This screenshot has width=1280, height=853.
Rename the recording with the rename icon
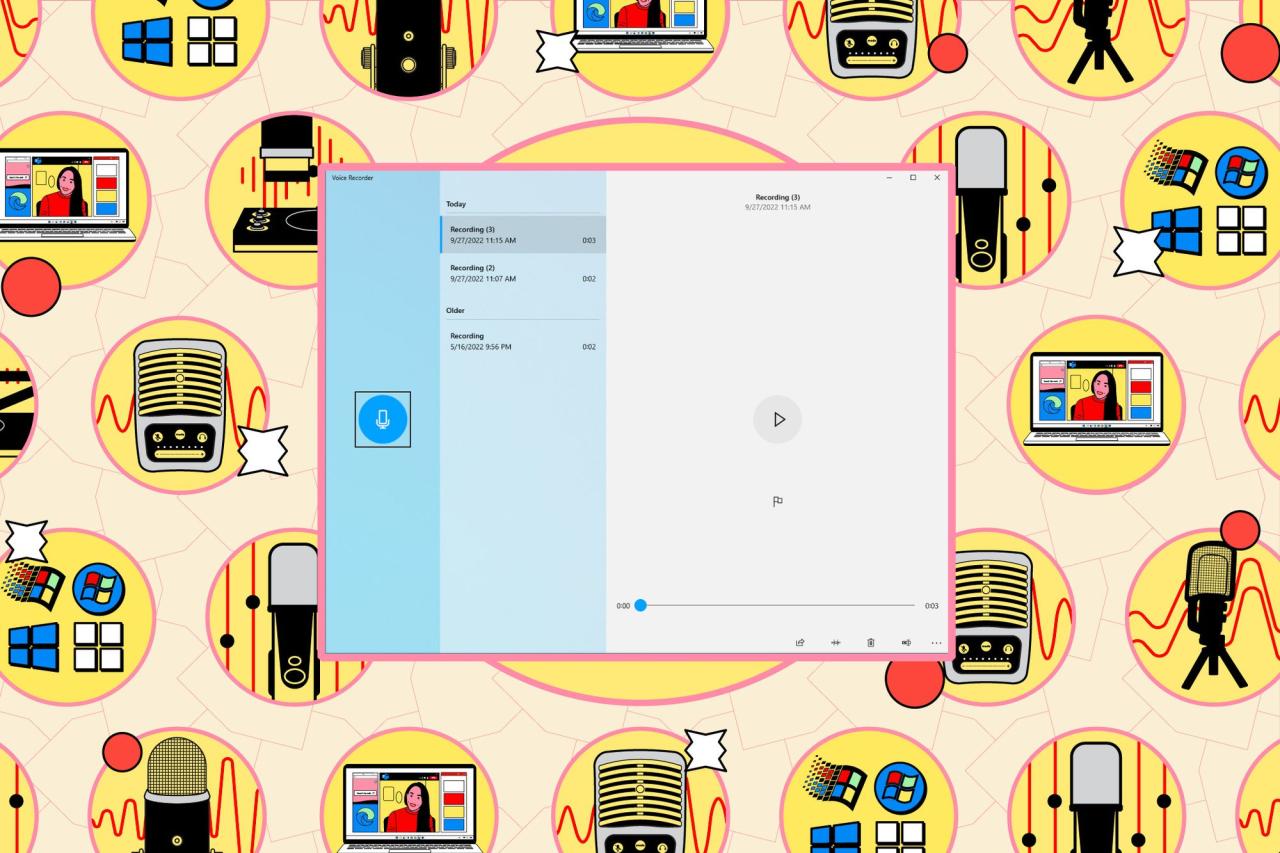906,642
